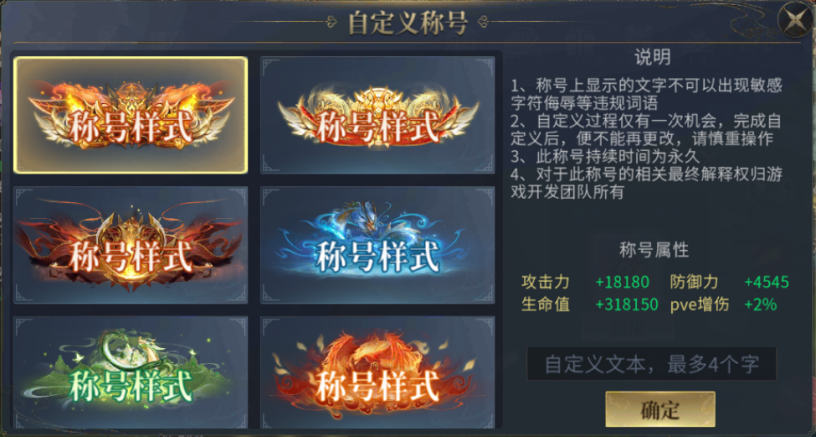Click rule 3 about 持续时间为永久
This screenshot has width=817, height=437.
pyautogui.click(x=605, y=156)
